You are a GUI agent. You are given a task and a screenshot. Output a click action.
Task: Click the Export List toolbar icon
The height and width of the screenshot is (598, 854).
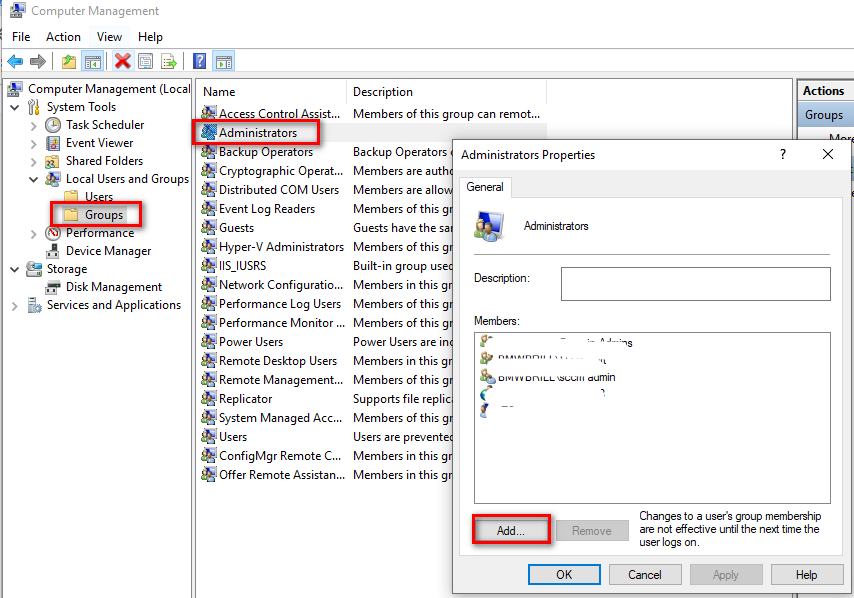[167, 61]
